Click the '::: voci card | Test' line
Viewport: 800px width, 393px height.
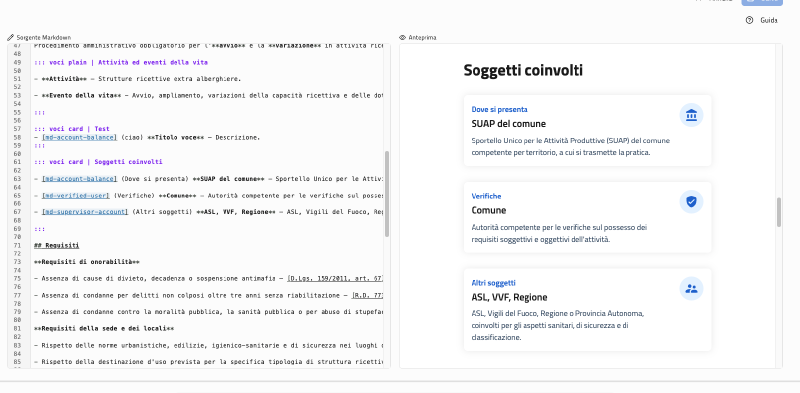coord(72,129)
